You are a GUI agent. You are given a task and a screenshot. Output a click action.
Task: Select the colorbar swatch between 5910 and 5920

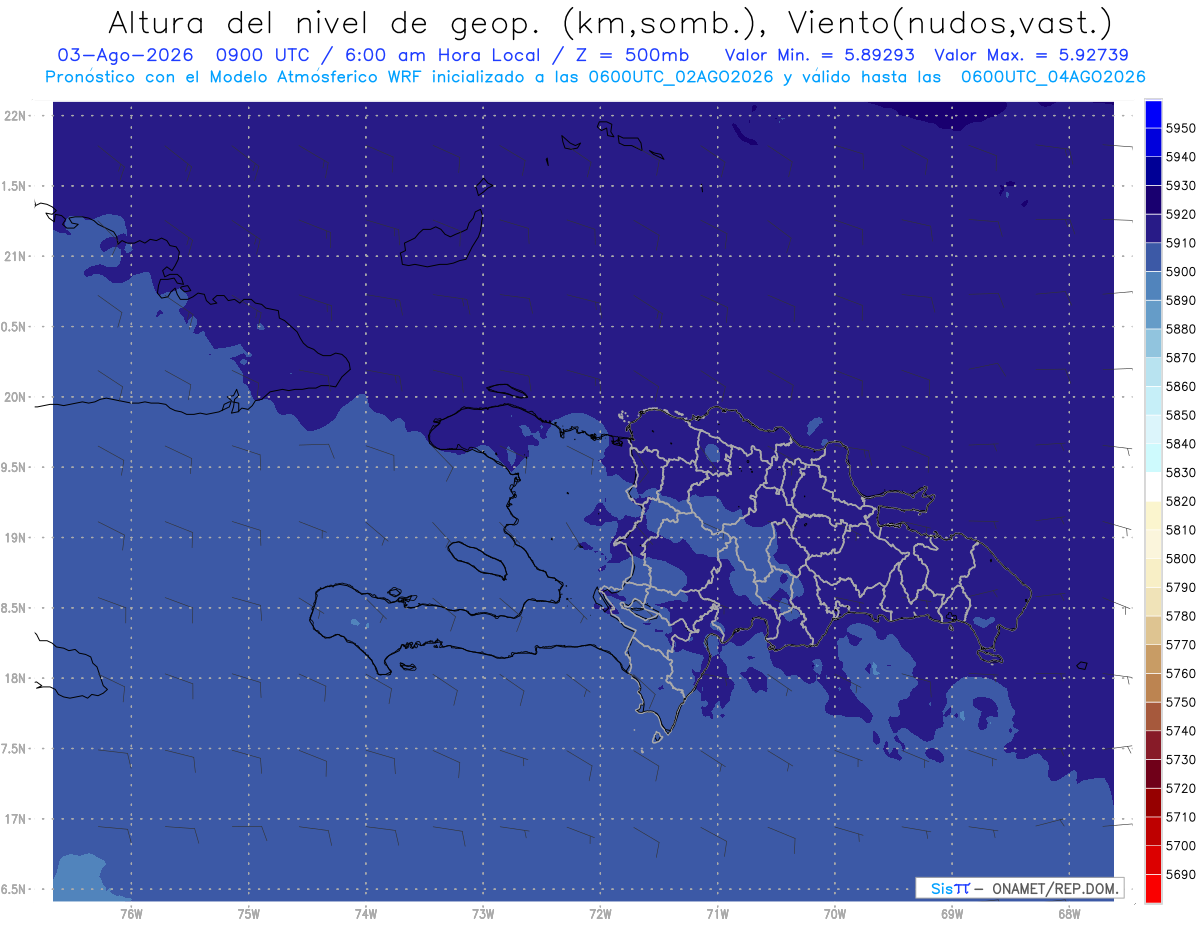[1153, 229]
